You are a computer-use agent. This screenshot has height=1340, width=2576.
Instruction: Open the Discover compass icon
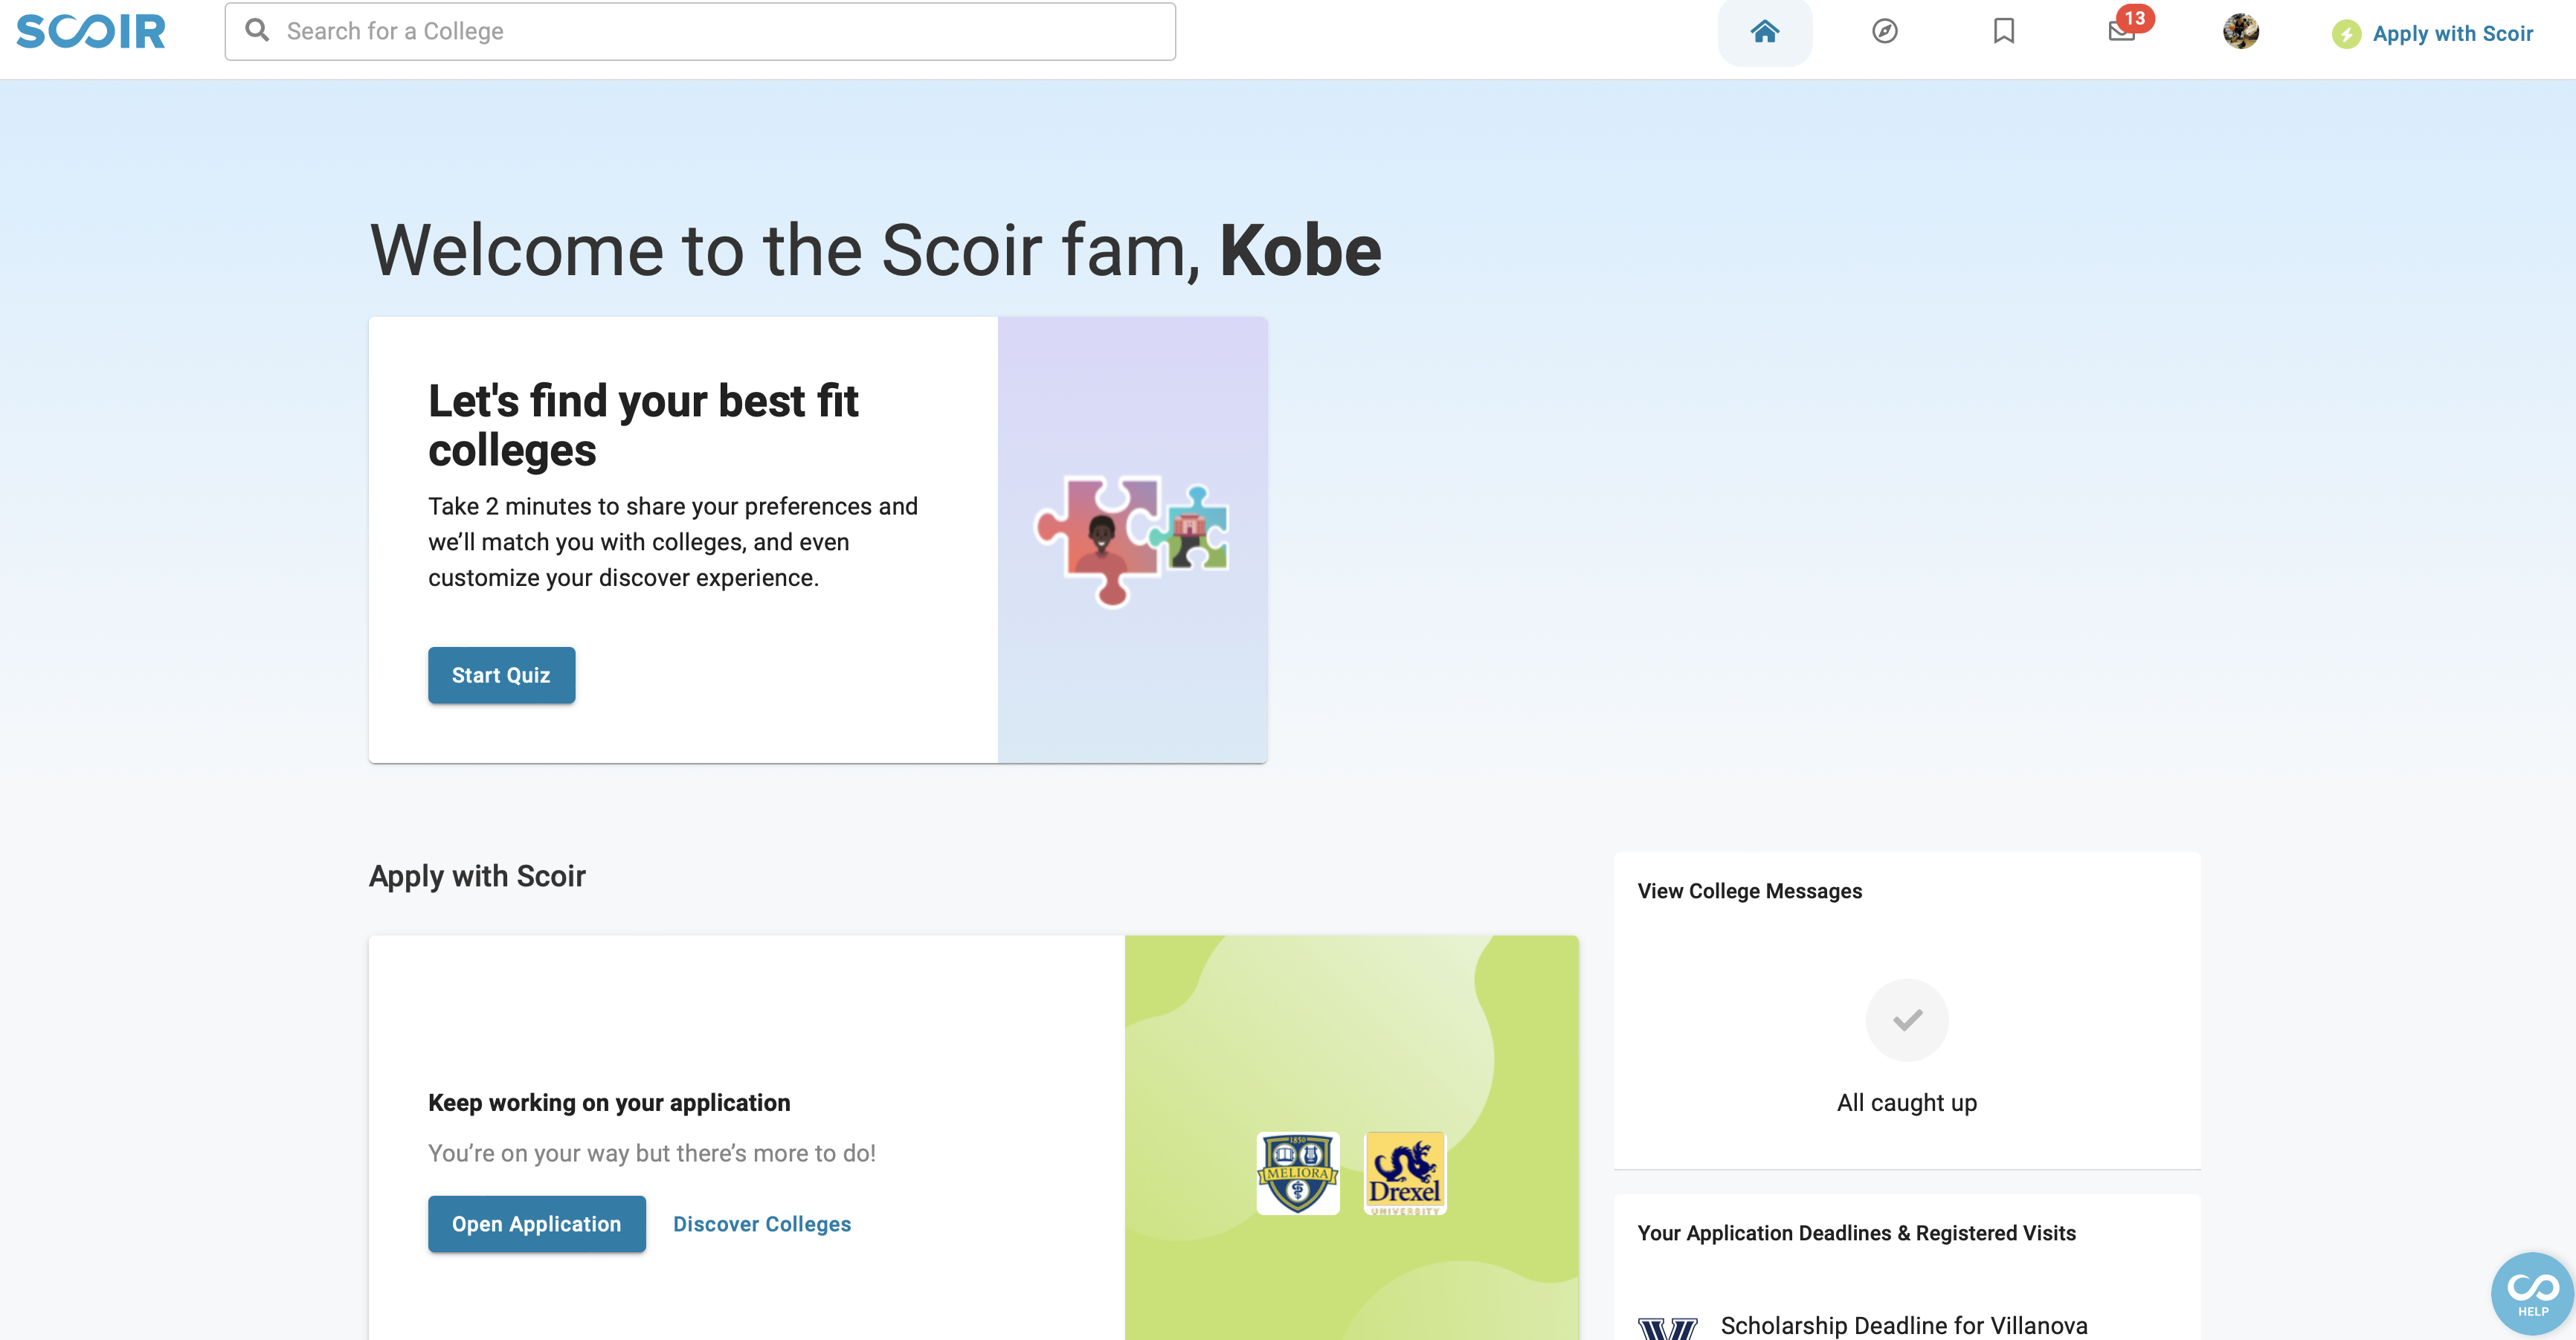pos(1884,31)
